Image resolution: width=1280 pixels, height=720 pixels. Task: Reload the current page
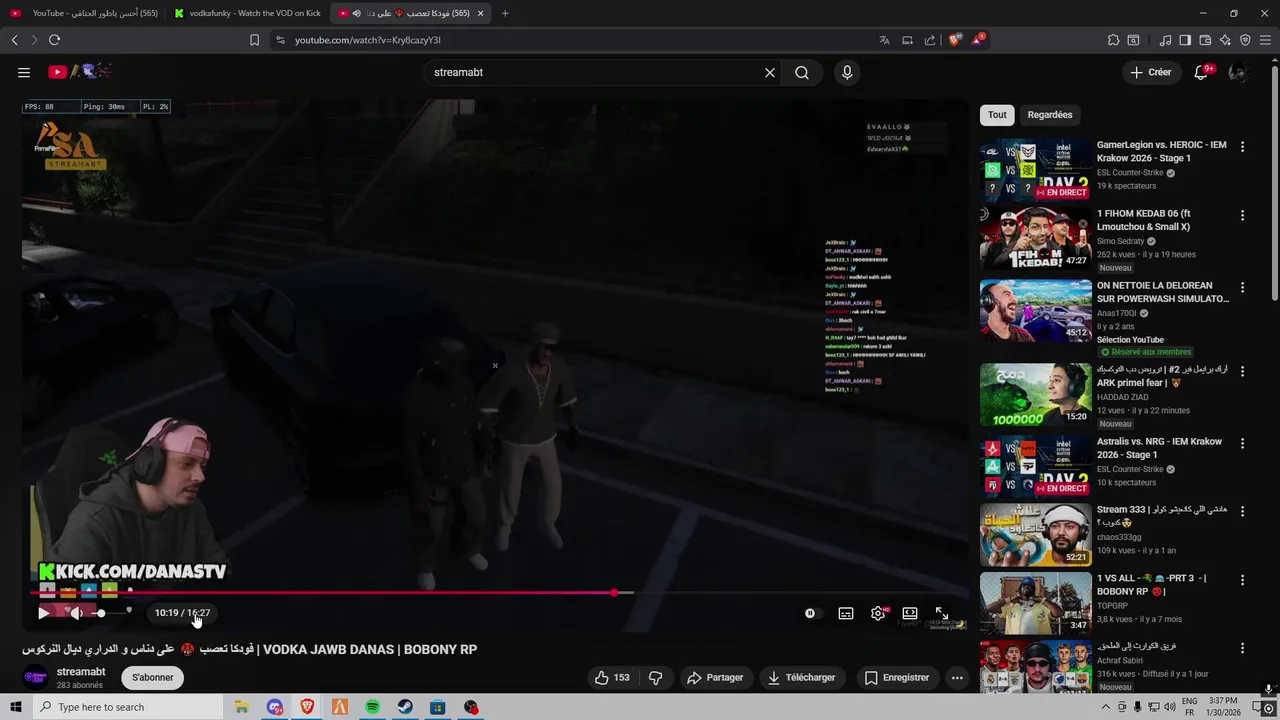(54, 40)
